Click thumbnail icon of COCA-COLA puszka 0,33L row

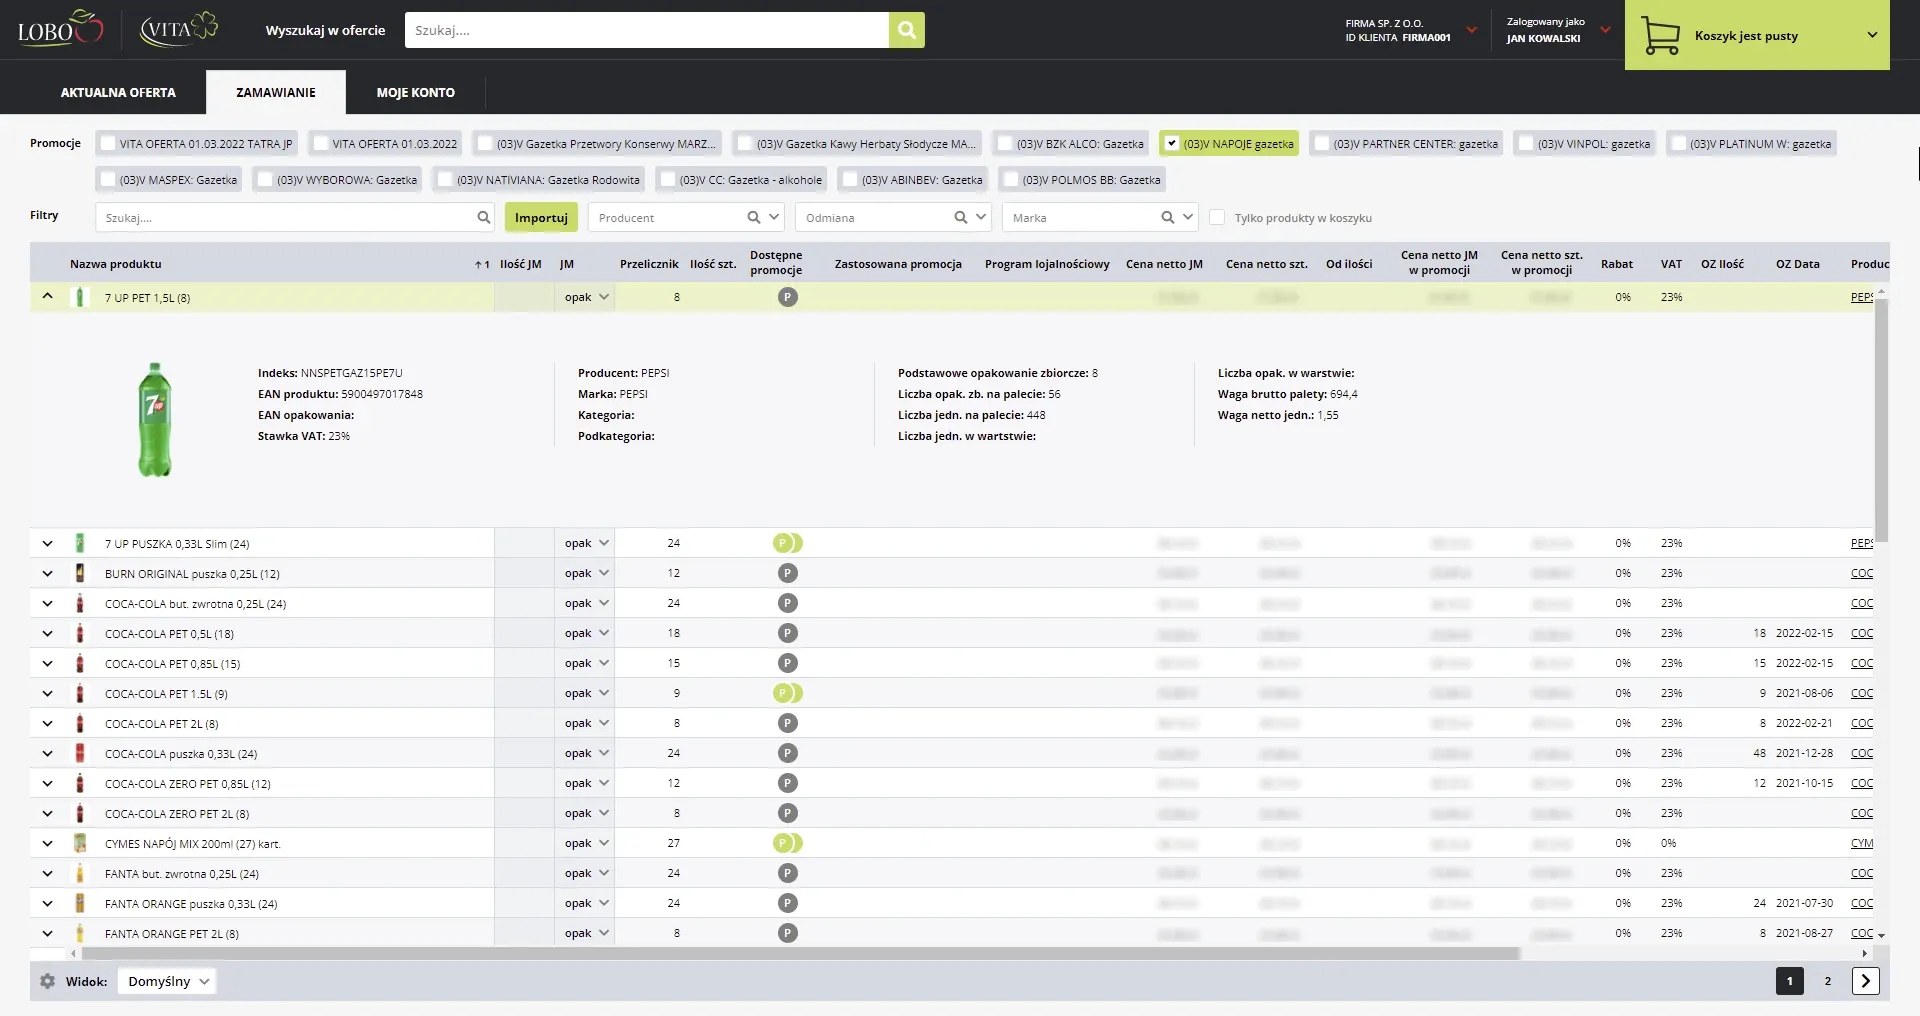(80, 753)
